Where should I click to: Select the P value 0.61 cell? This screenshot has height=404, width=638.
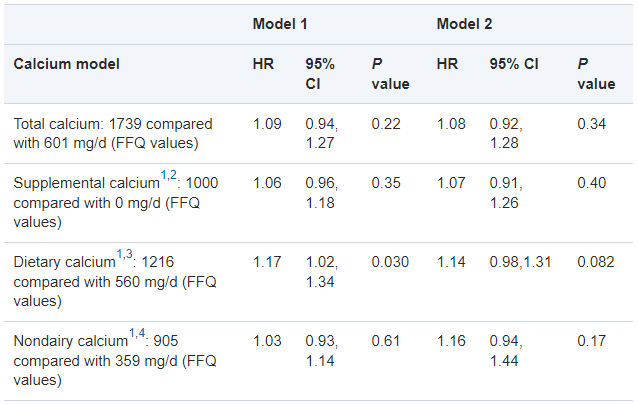[x=385, y=341]
